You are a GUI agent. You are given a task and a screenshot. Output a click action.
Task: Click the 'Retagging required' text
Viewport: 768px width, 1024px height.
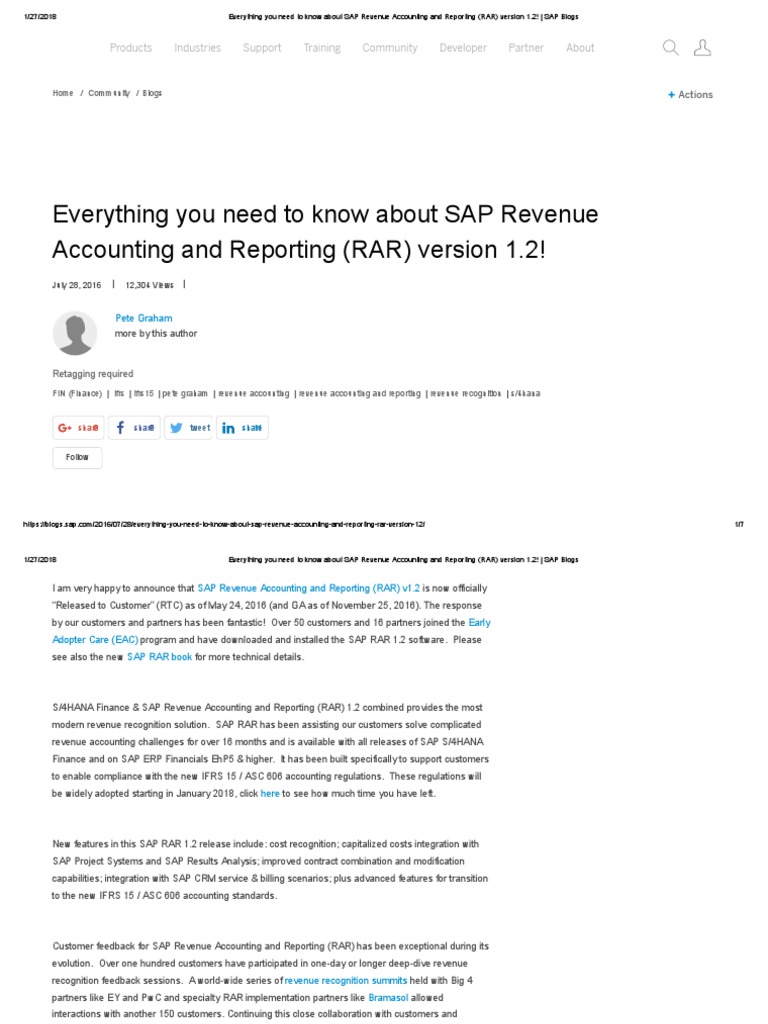[x=93, y=374]
